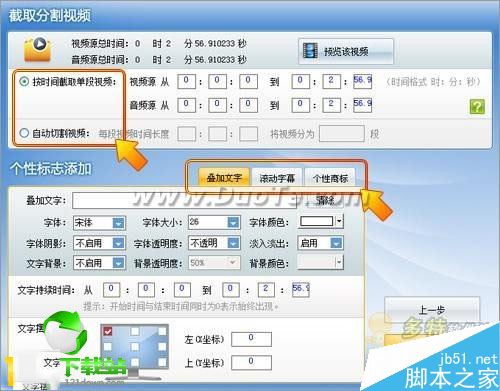
Task: Click the 音频源总时间 label text
Action: [x=100, y=60]
